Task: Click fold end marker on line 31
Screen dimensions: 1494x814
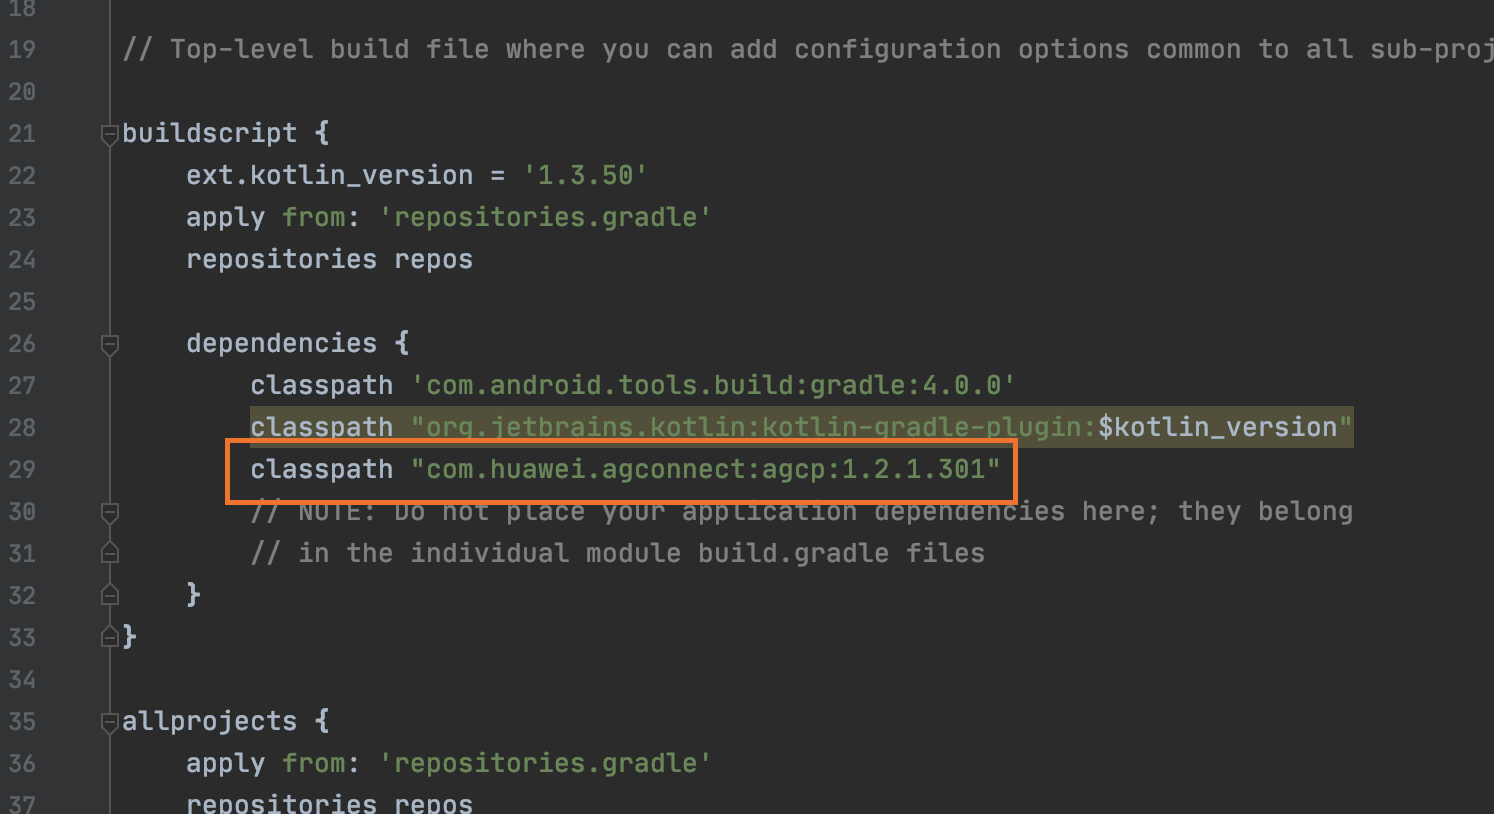Action: (110, 554)
